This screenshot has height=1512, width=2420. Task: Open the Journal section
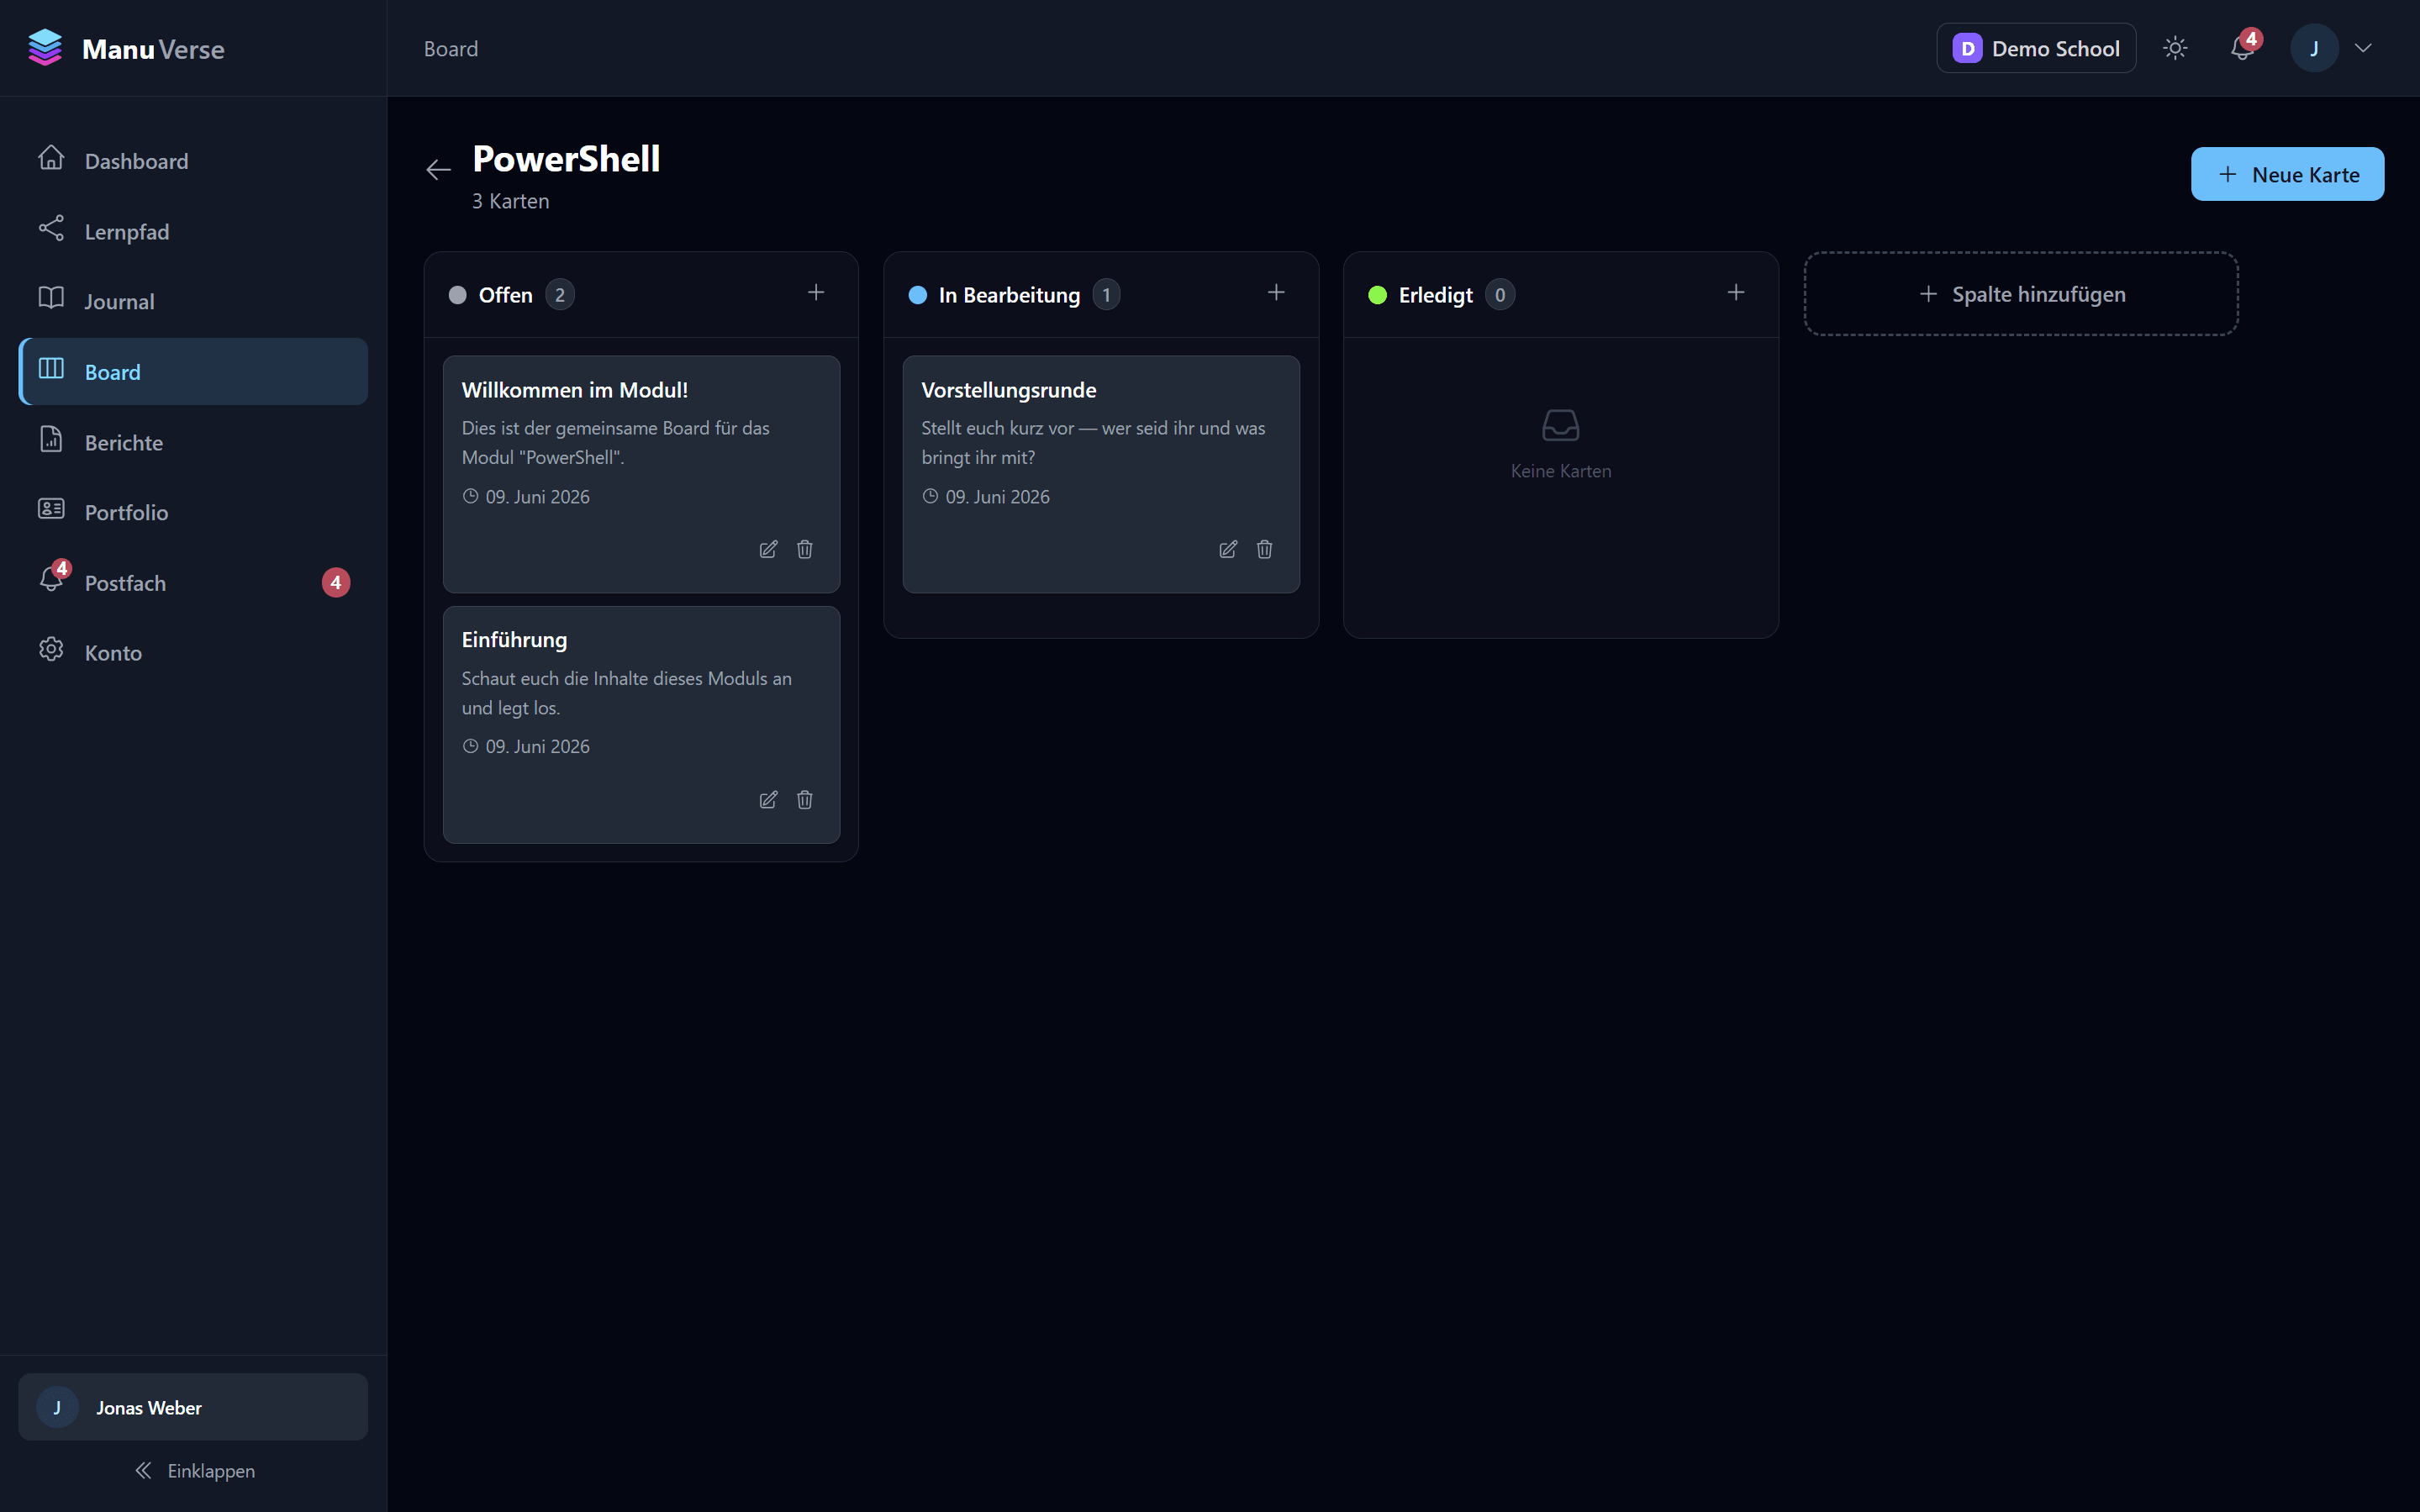pyautogui.click(x=193, y=301)
